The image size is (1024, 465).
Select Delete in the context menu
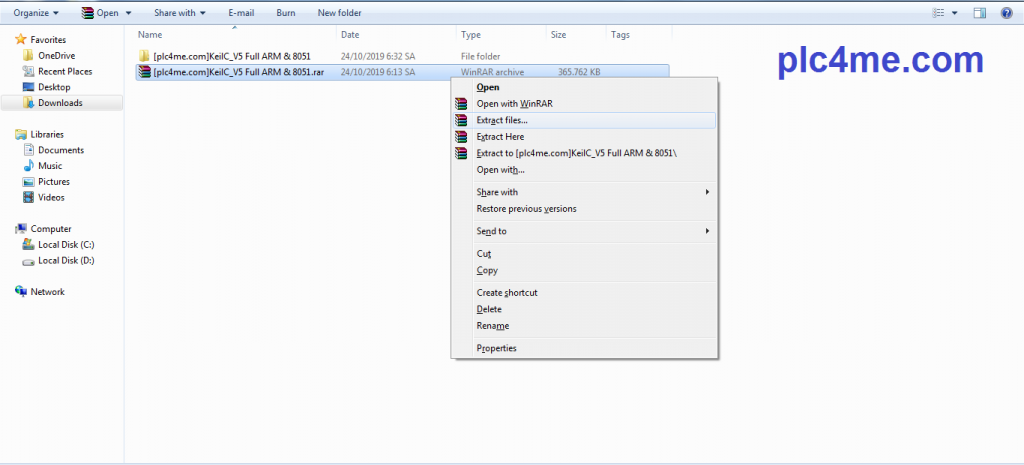tap(489, 309)
